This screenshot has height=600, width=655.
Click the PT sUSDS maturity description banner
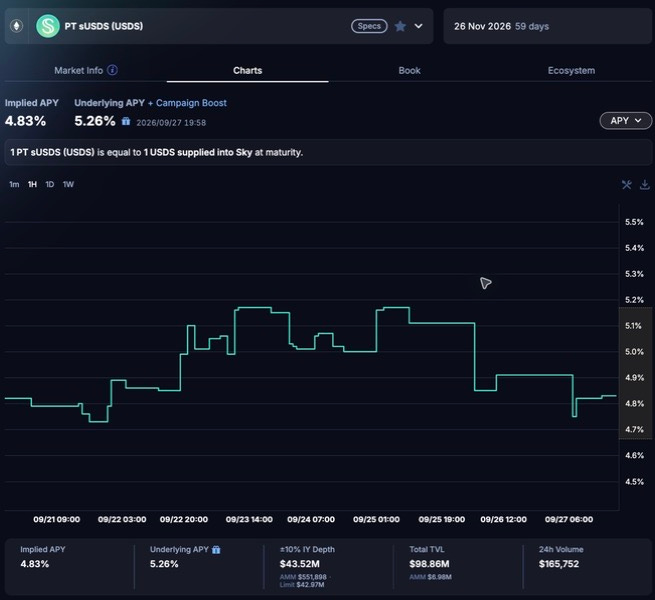pyautogui.click(x=328, y=153)
